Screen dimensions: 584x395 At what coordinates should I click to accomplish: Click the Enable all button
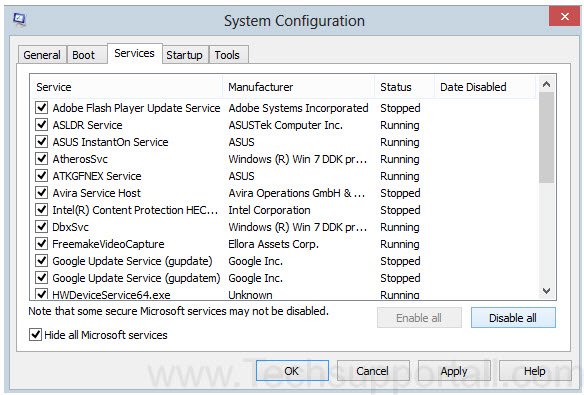click(419, 318)
